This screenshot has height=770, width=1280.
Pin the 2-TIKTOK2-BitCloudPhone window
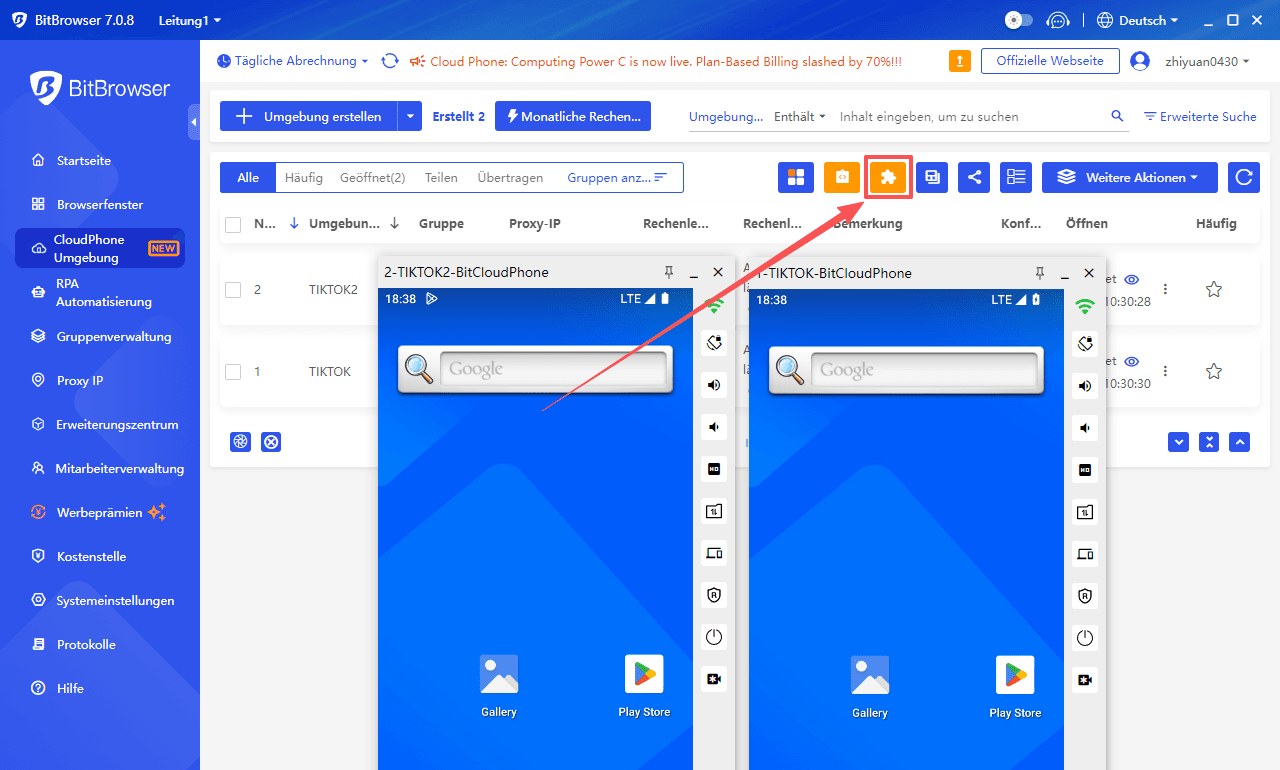(x=668, y=272)
